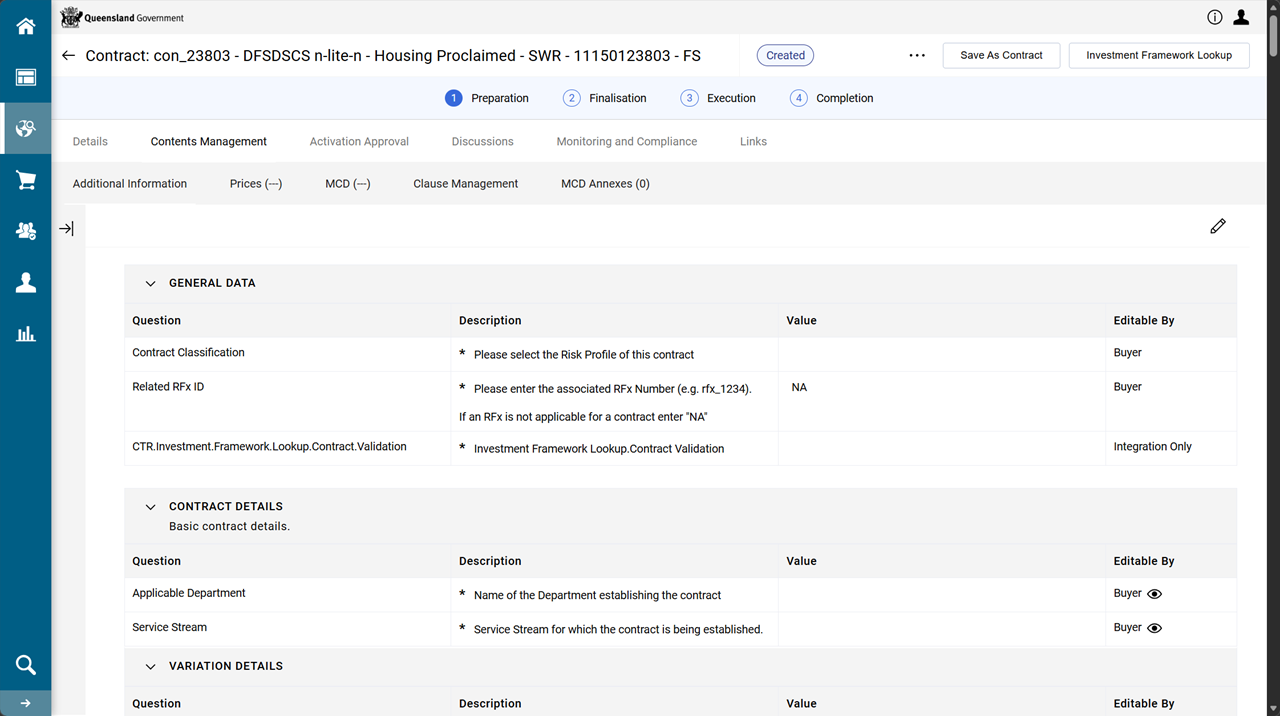Collapse the Variation Details section
1280x716 pixels.
pyautogui.click(x=151, y=667)
